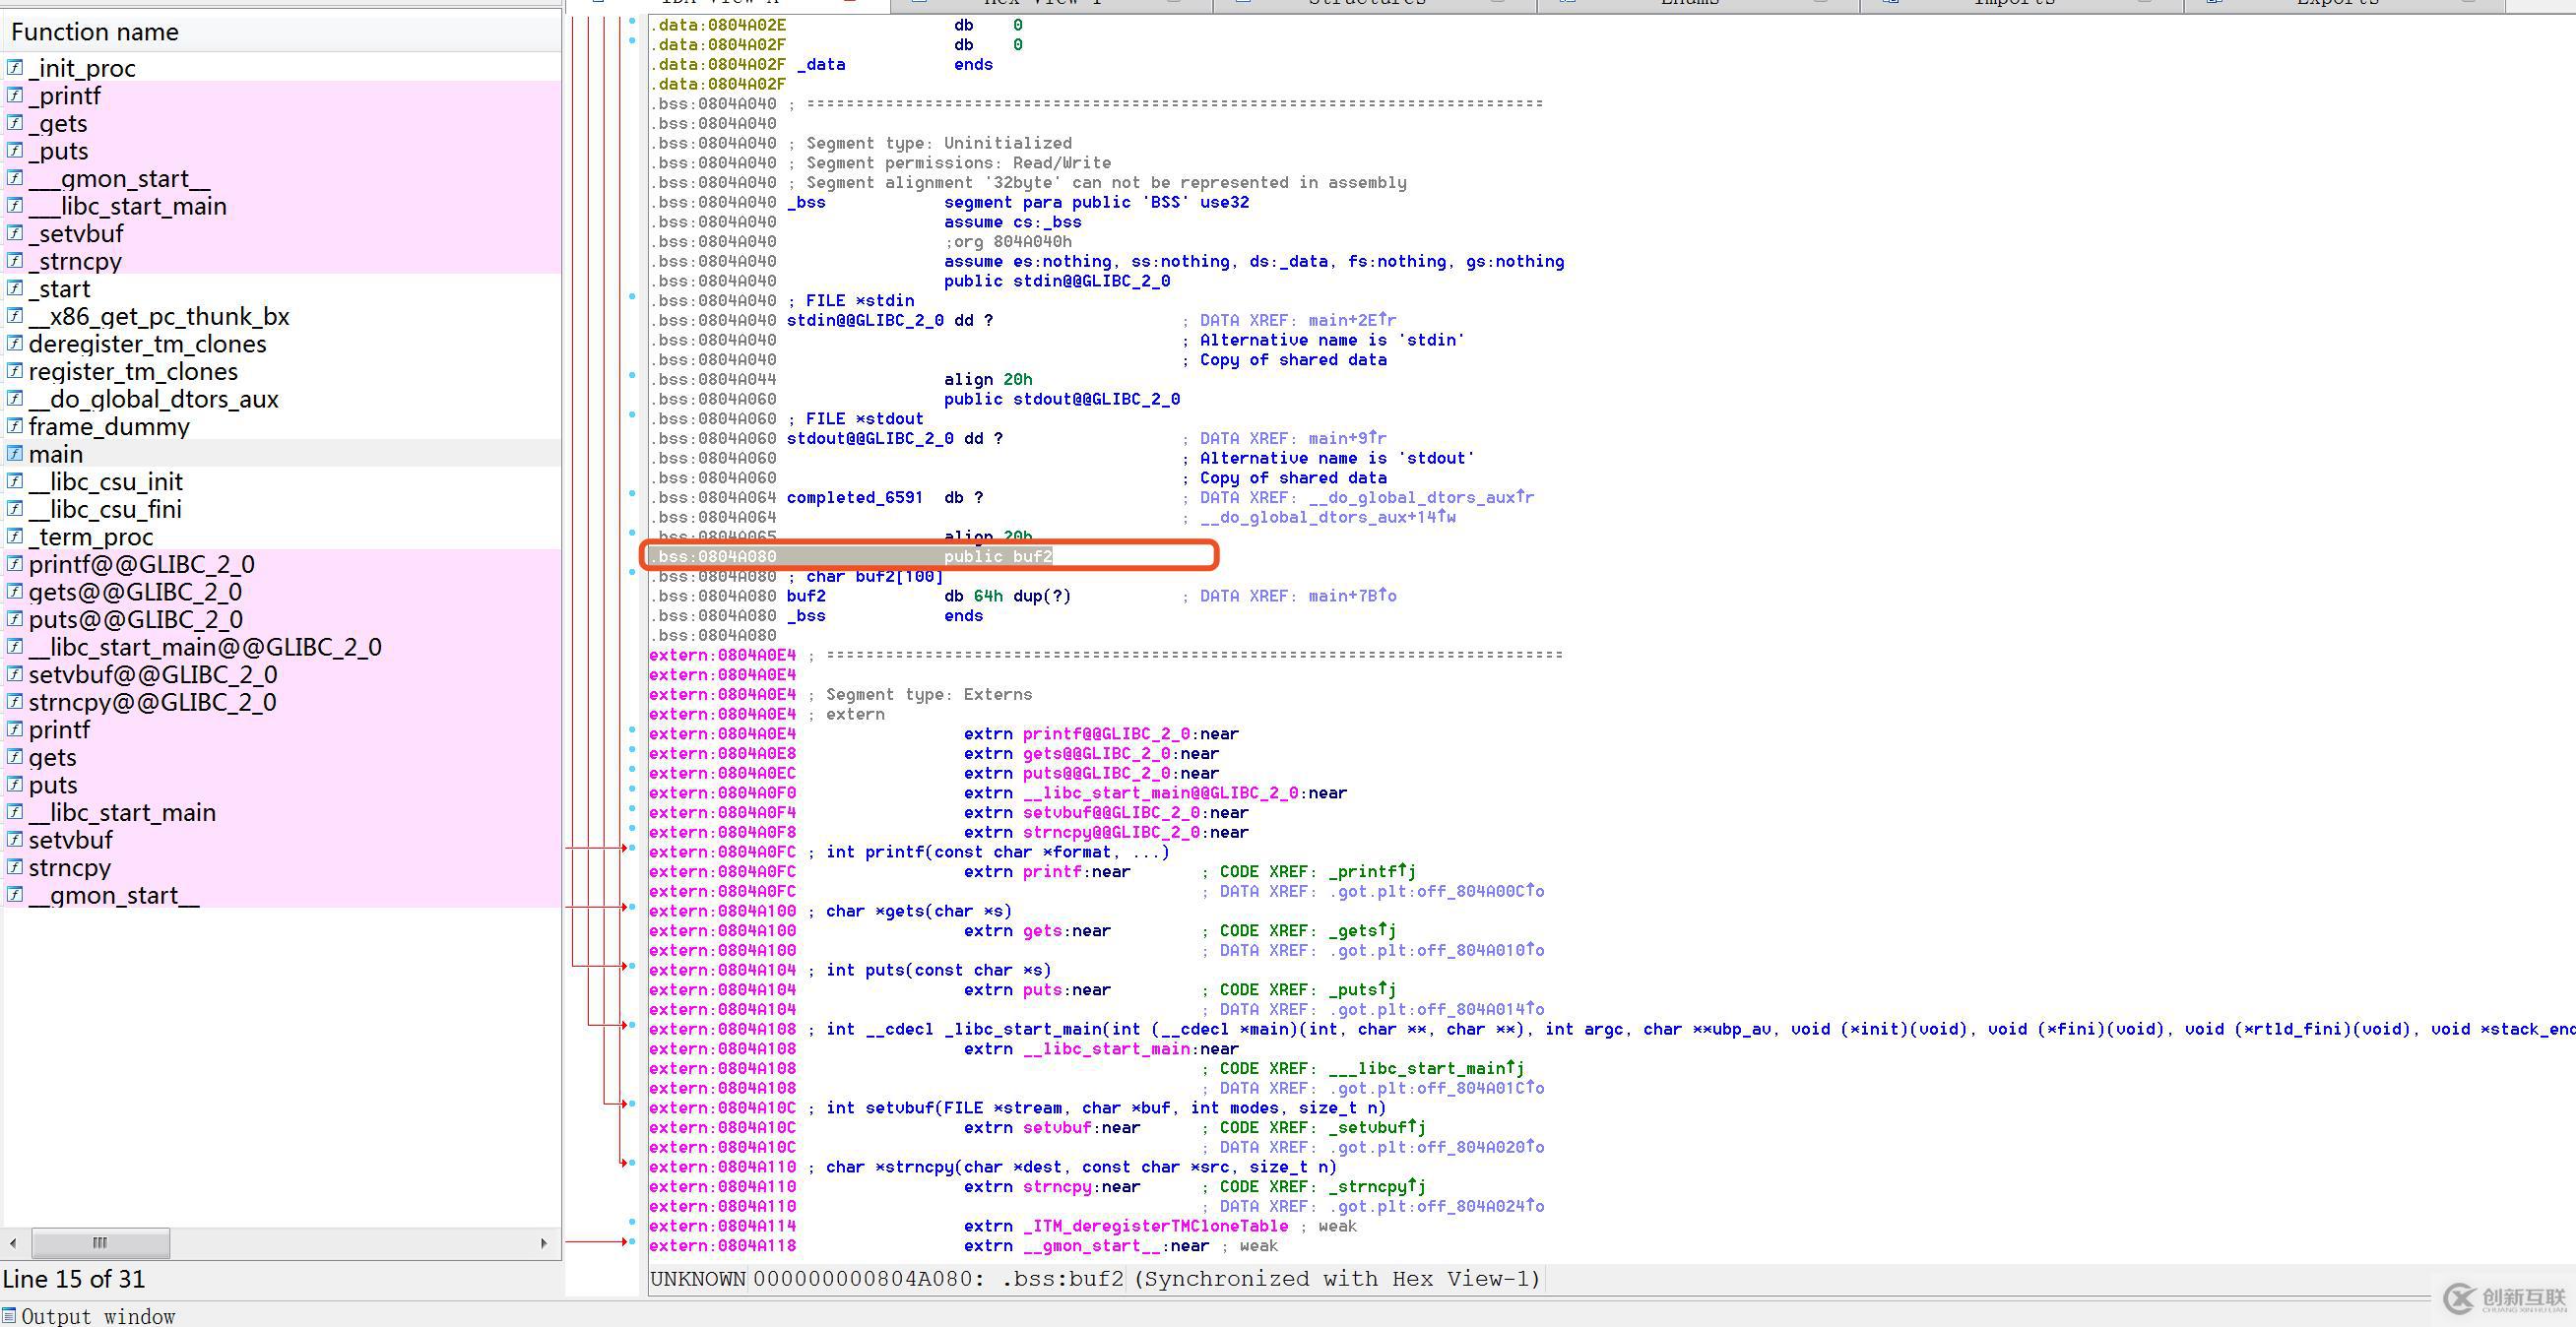2576x1327 pixels.
Task: Click the function icon next to _gets
Action: pos(15,123)
